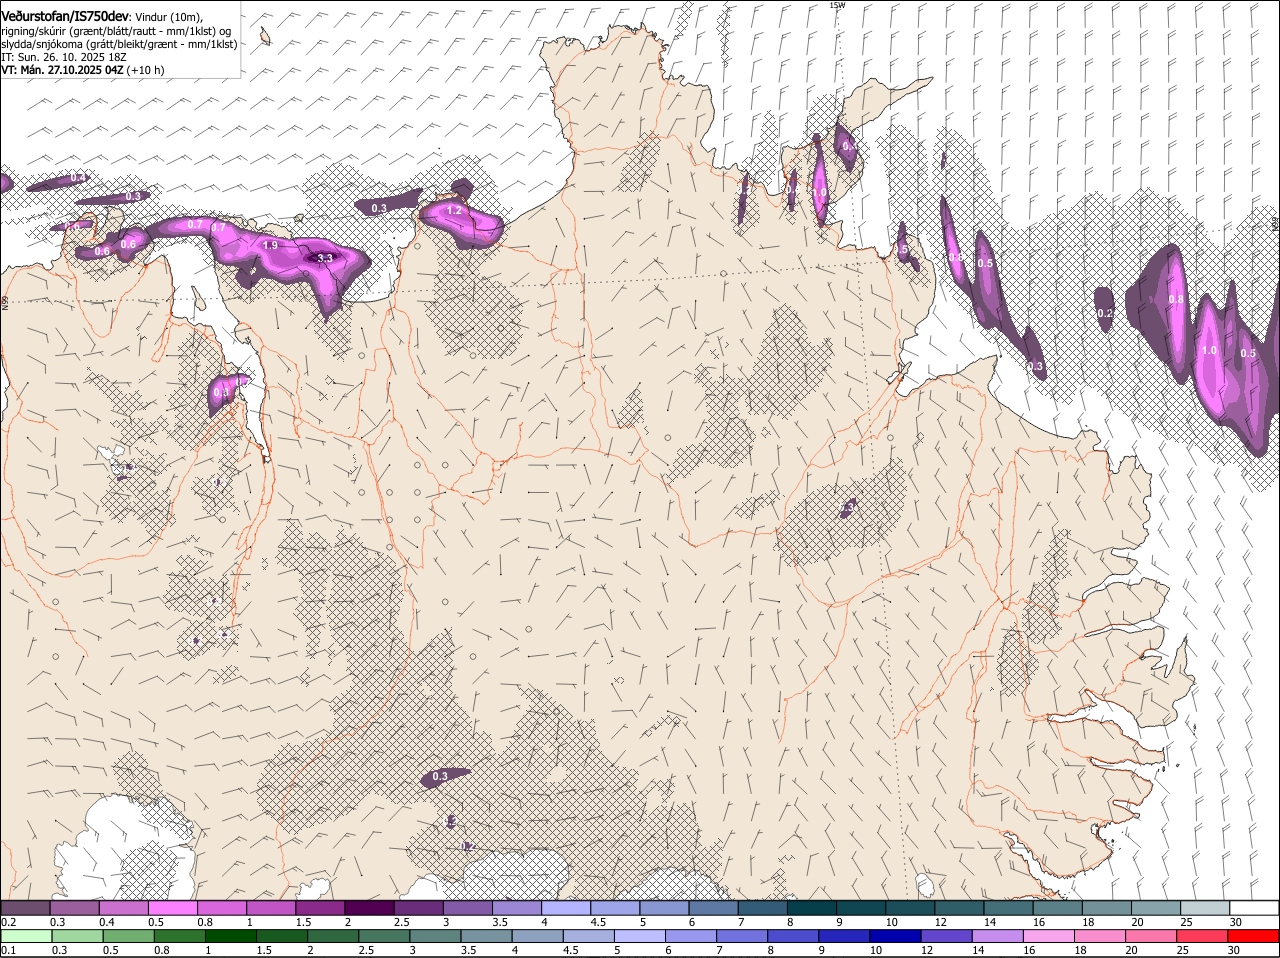The width and height of the screenshot is (1280, 958).
Task: Click the Veðurstofan/IS750dev map title
Action: click(66, 17)
